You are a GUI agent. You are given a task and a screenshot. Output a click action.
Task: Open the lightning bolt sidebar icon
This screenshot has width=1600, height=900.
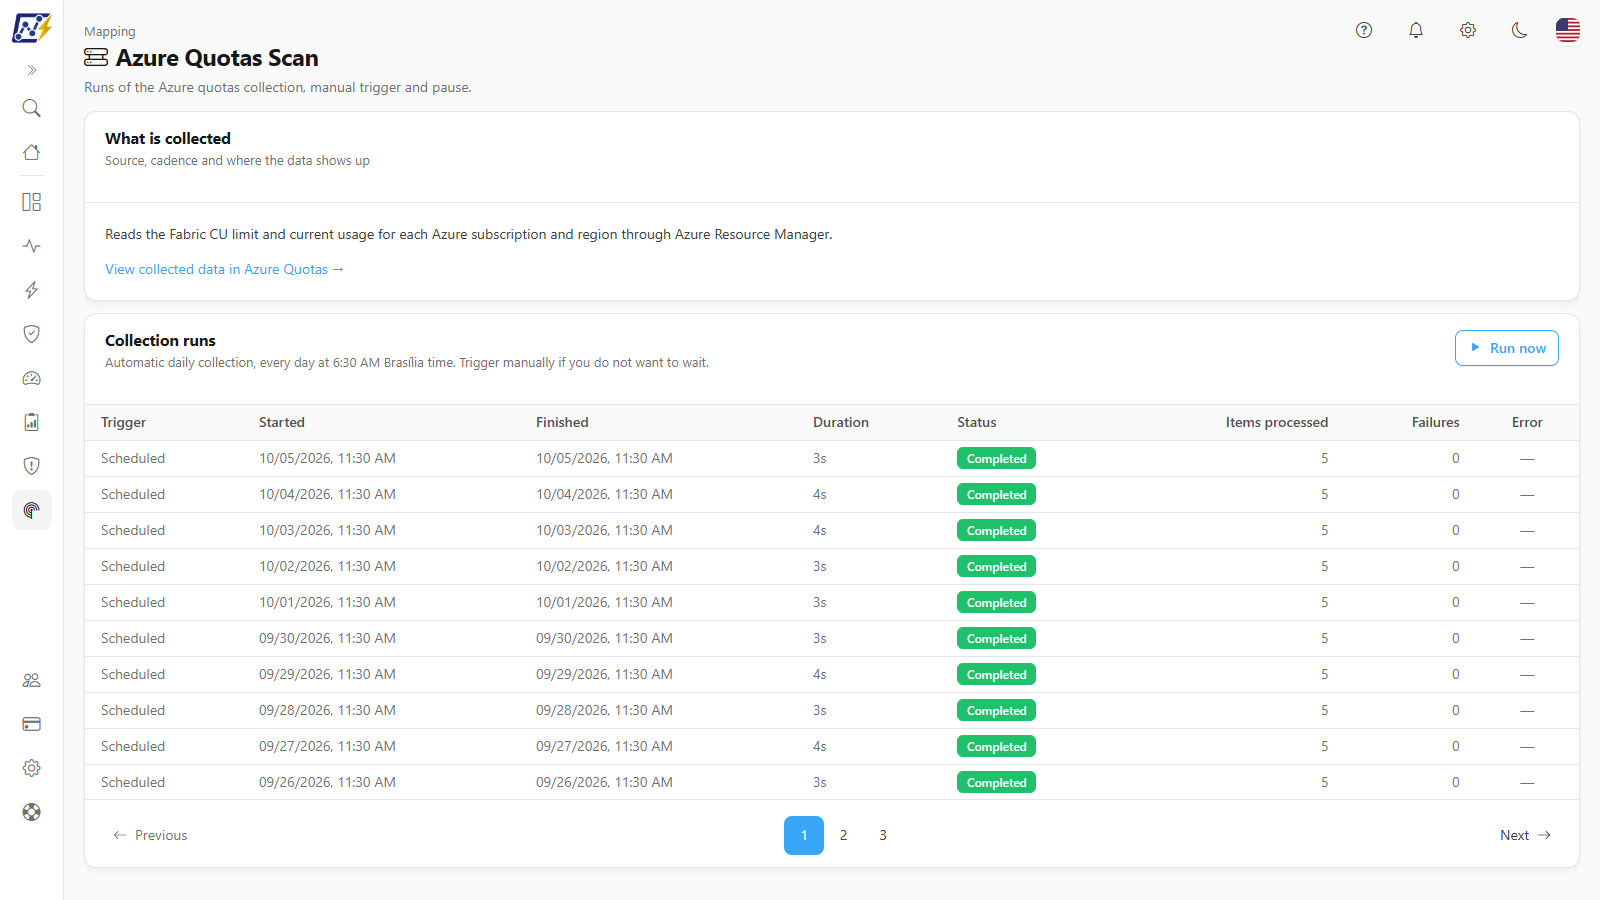pos(32,290)
